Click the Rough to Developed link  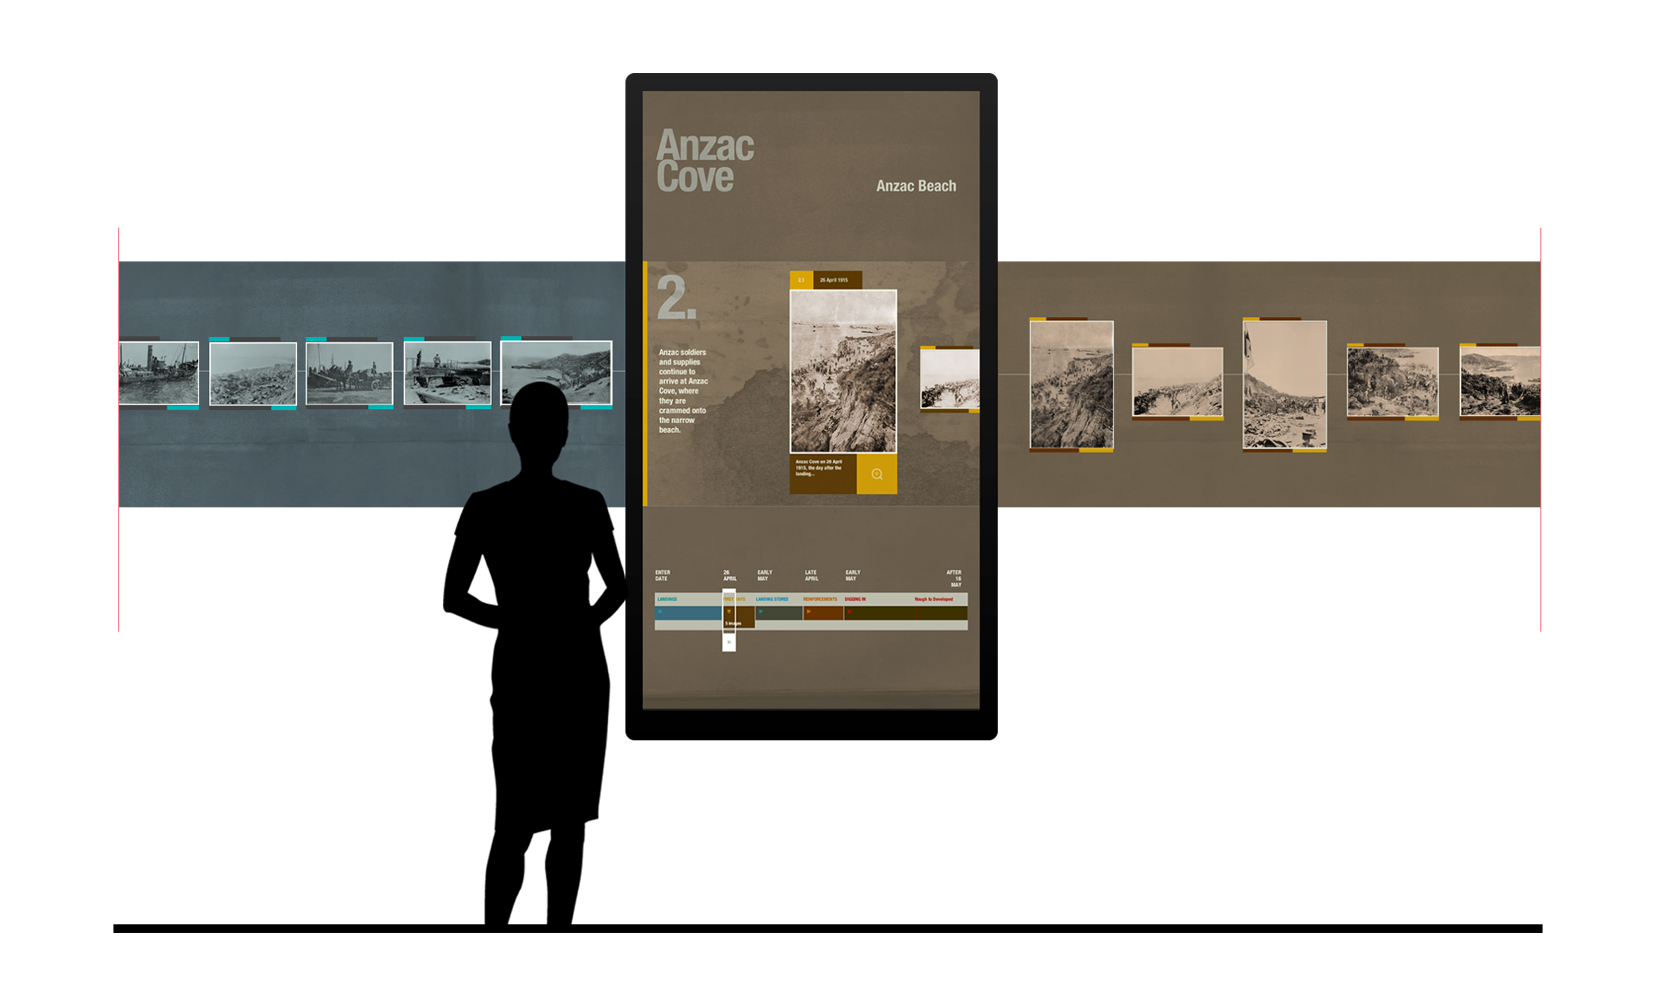(933, 599)
